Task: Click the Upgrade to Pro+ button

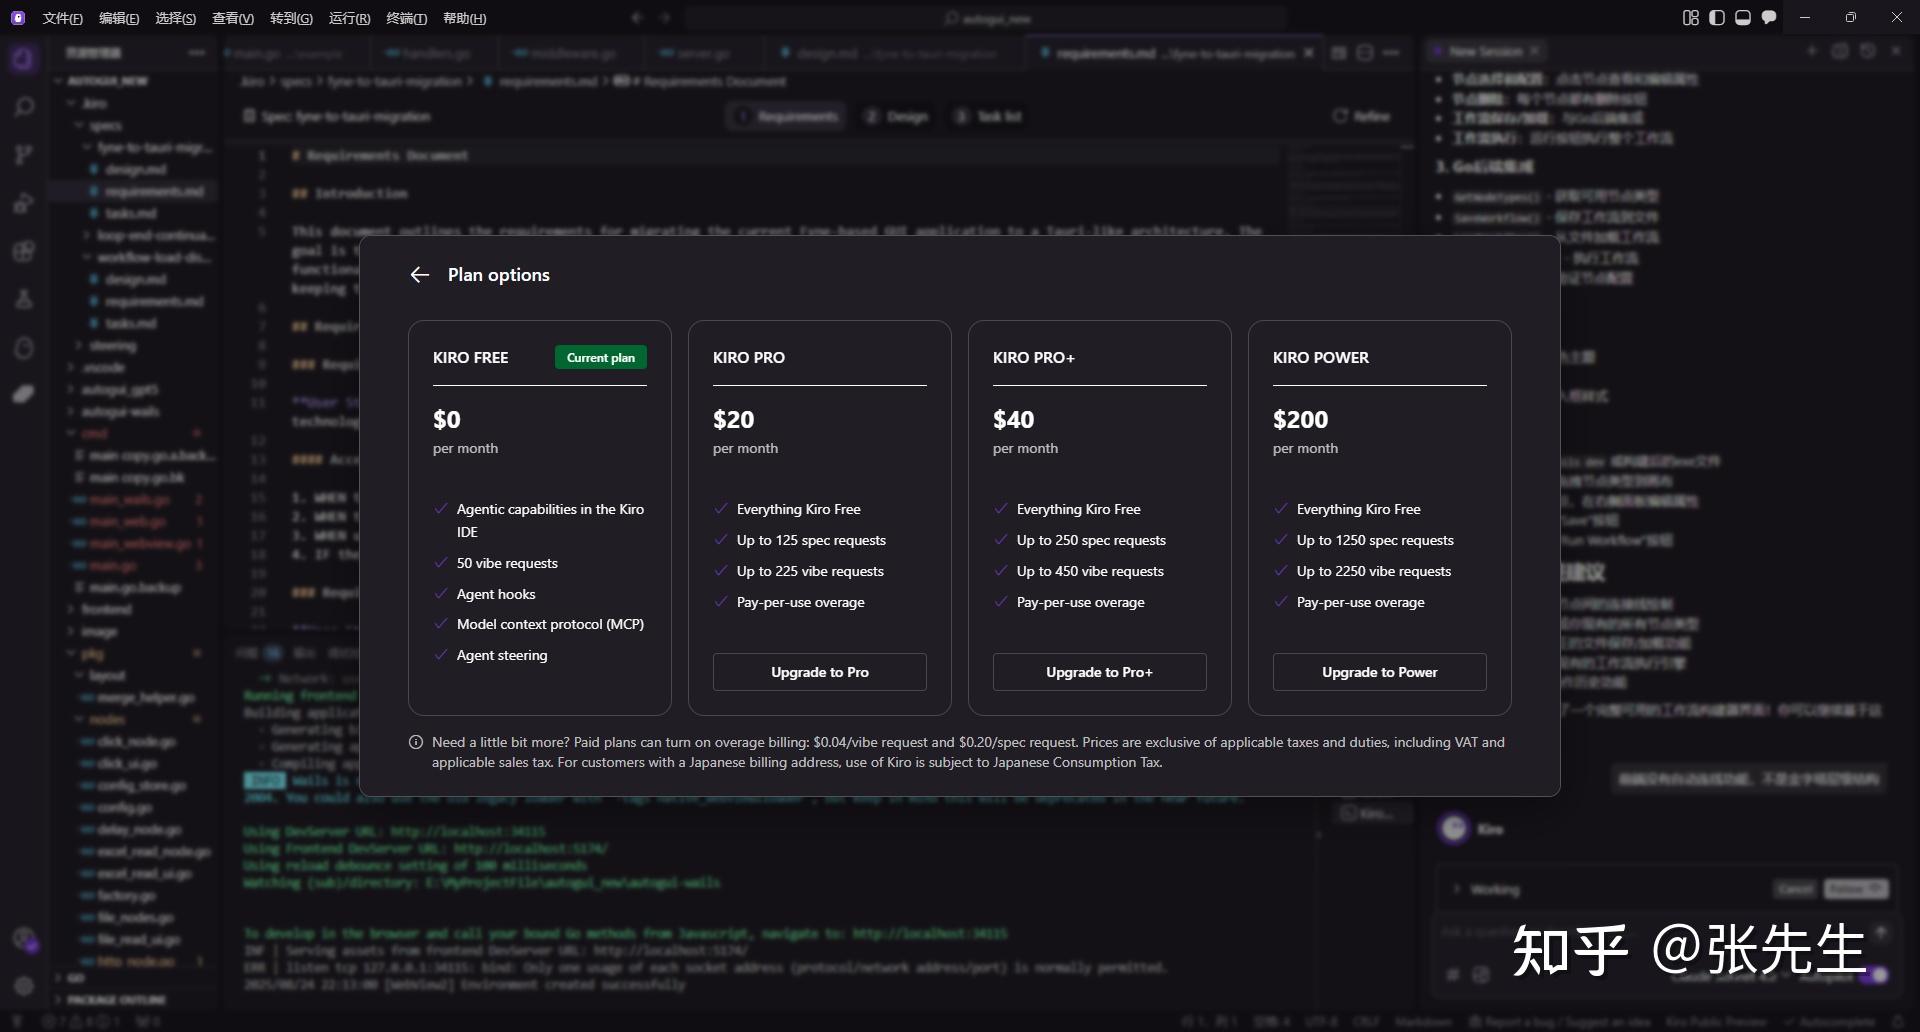Action: (x=1099, y=672)
